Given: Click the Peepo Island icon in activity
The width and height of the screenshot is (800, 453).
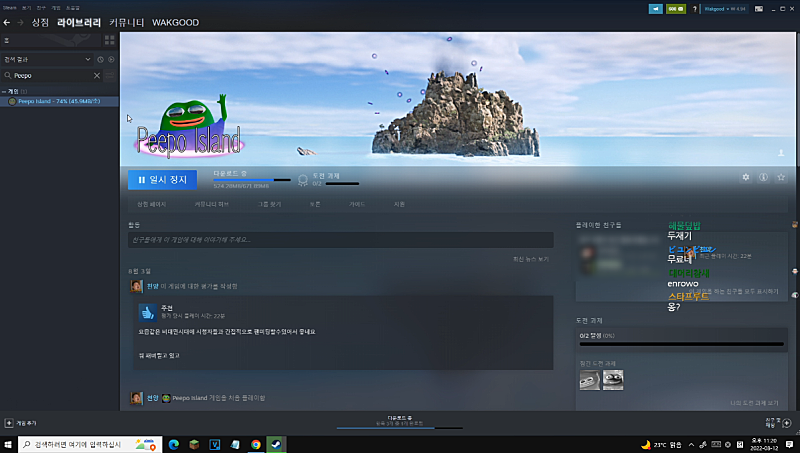Looking at the screenshot, I should [166, 398].
